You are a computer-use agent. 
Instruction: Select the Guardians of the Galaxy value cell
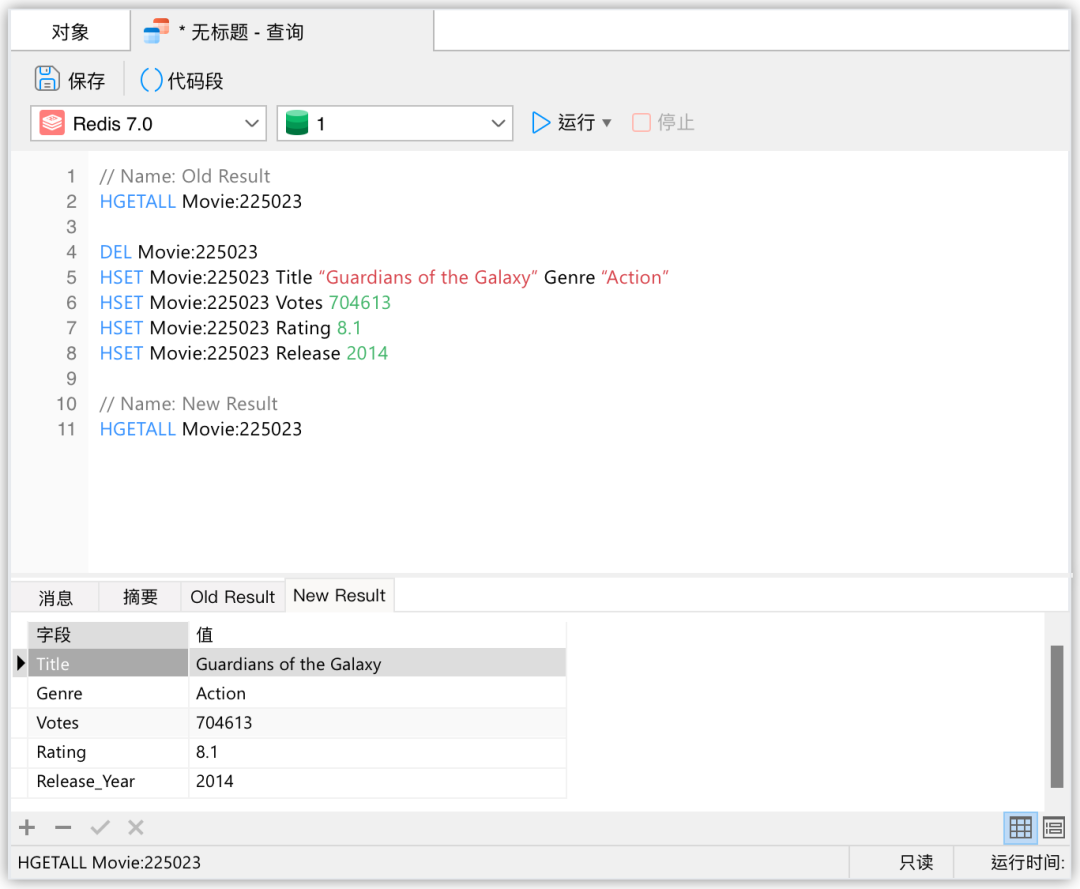click(377, 663)
